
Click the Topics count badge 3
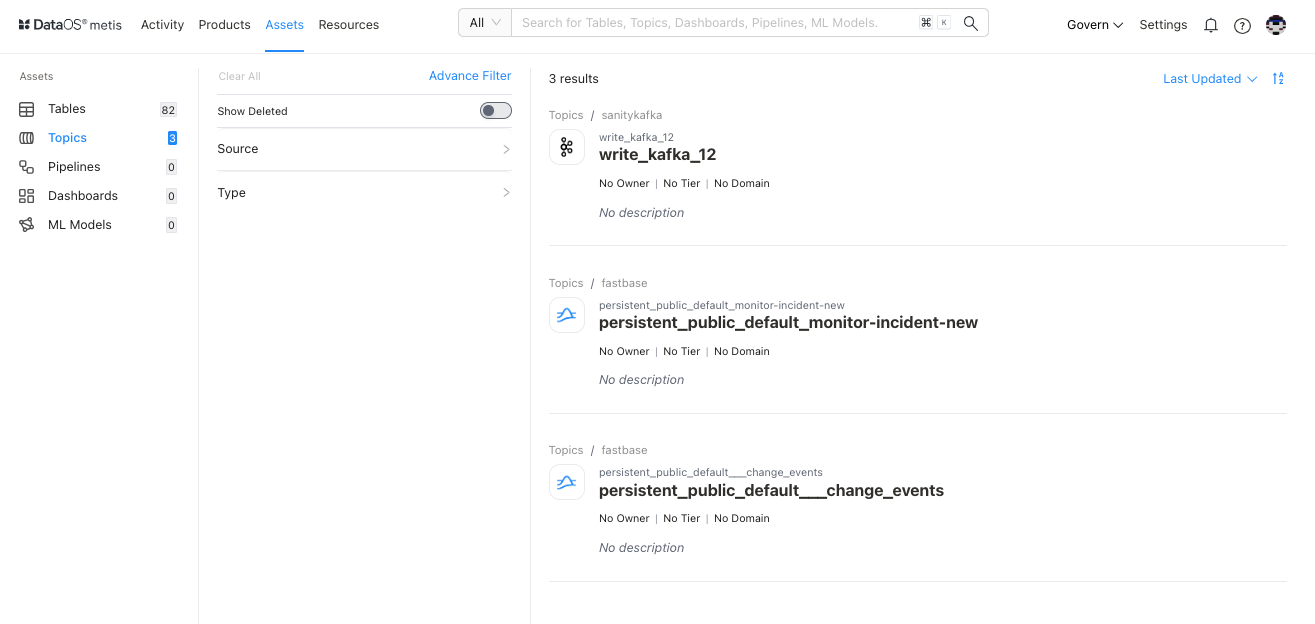pyautogui.click(x=172, y=139)
